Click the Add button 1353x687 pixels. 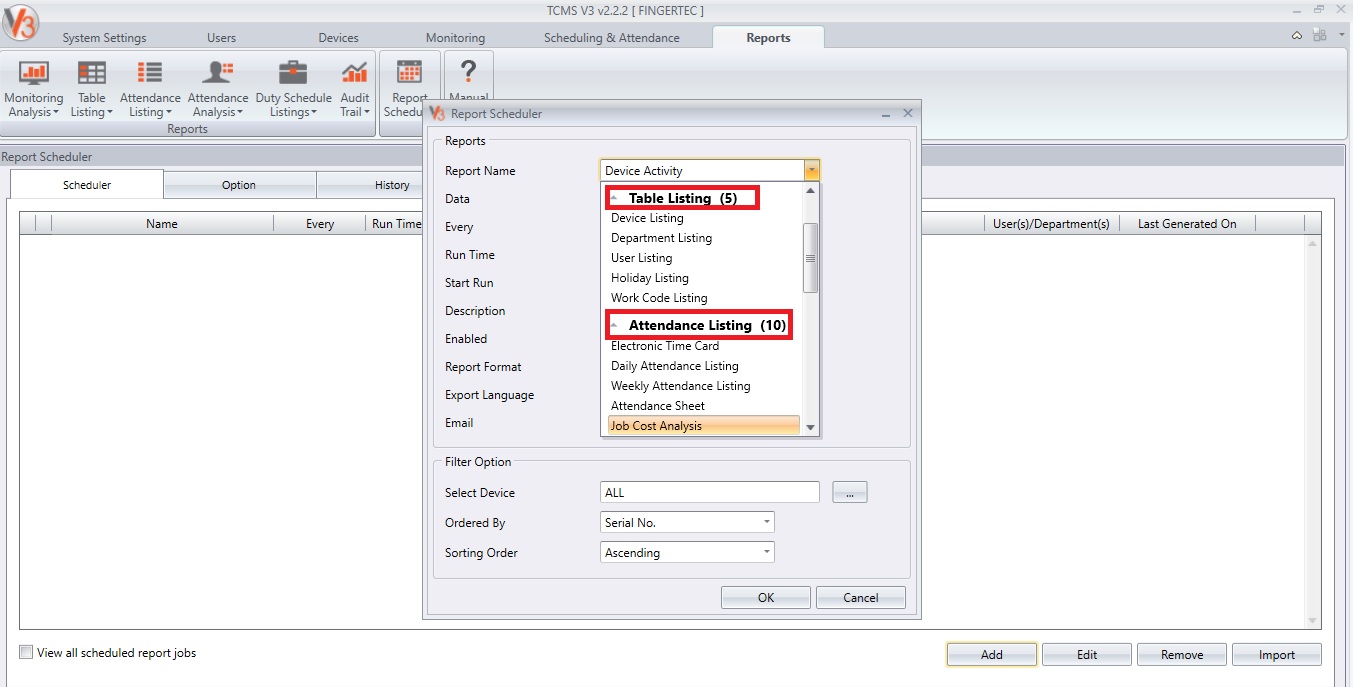point(991,655)
